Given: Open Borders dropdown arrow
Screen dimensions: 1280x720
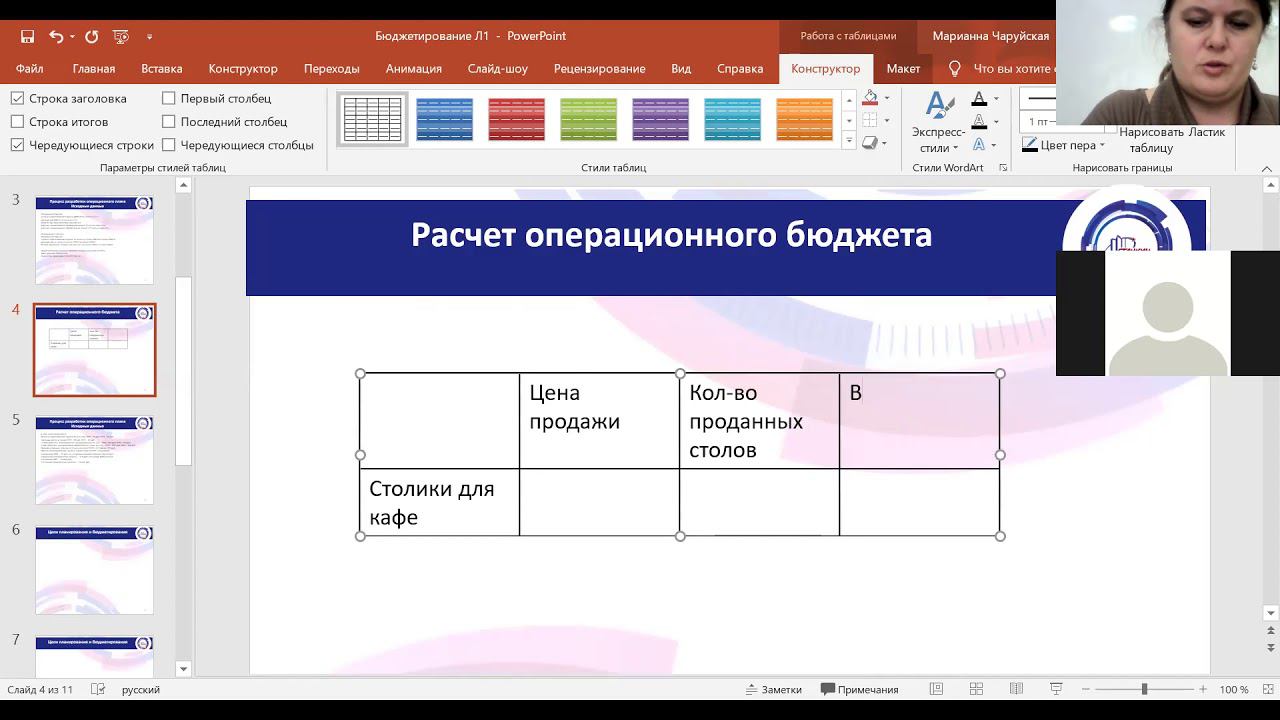Looking at the screenshot, I should (x=887, y=121).
